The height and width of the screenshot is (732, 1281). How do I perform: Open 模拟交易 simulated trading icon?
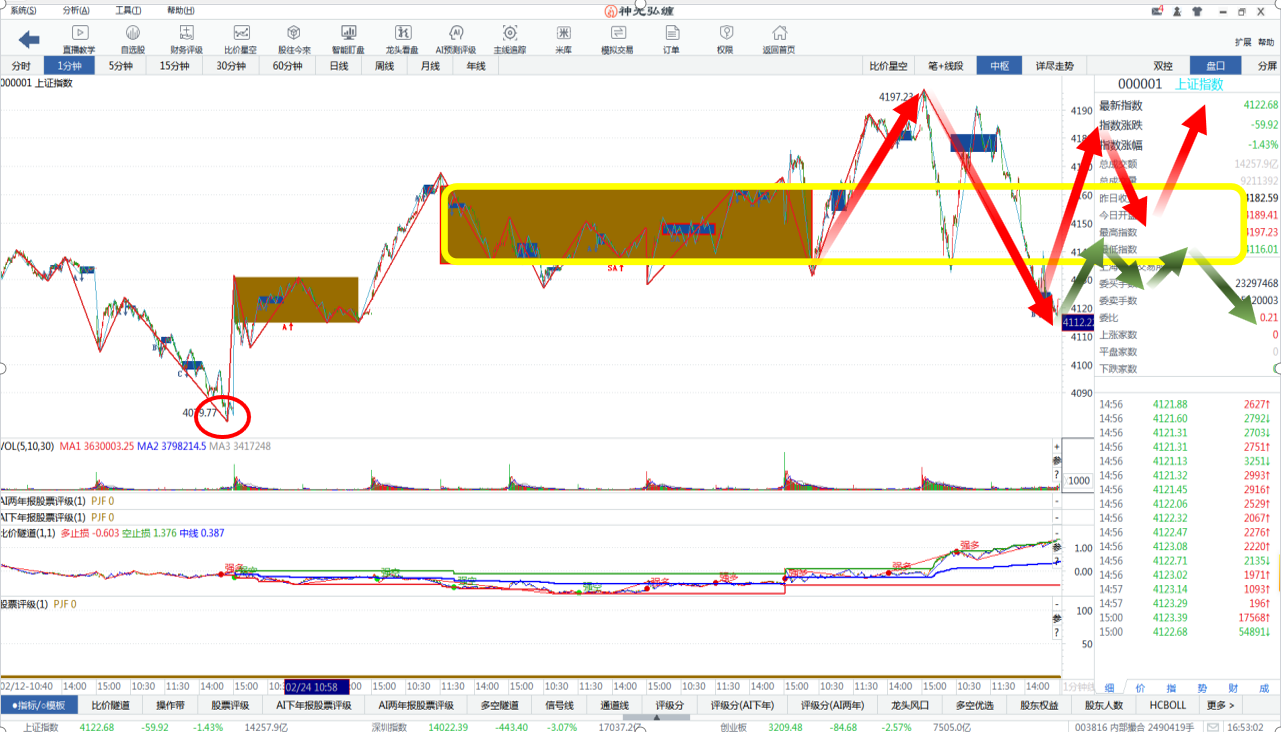tap(617, 38)
